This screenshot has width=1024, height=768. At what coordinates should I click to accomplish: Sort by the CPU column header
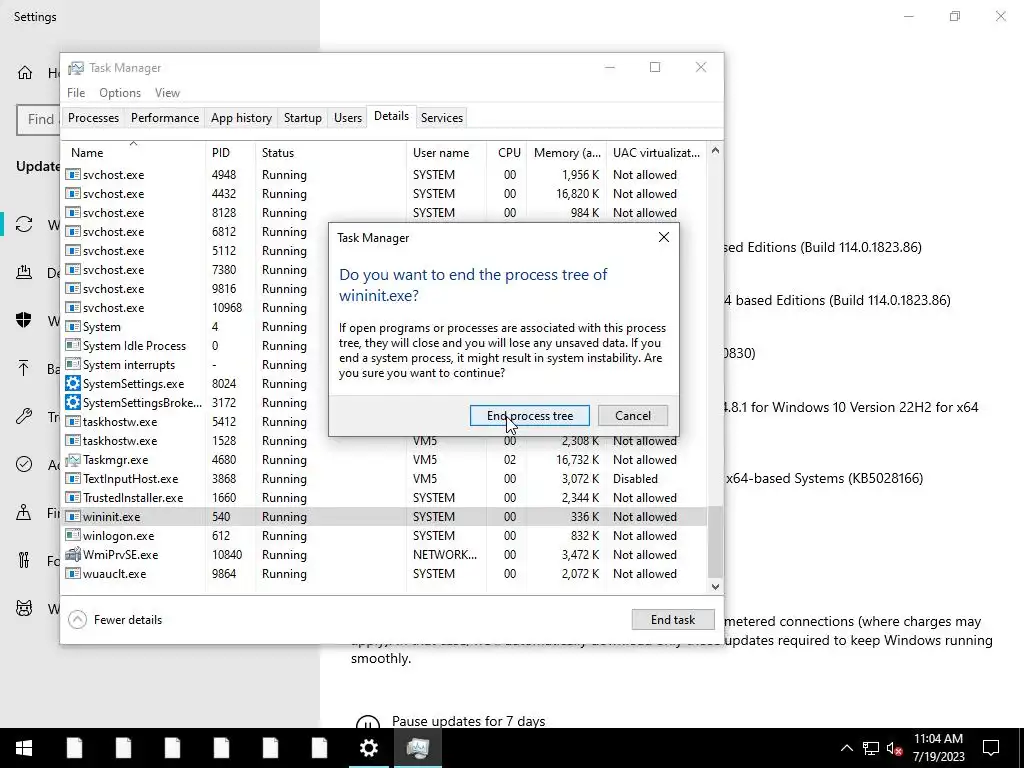507,152
